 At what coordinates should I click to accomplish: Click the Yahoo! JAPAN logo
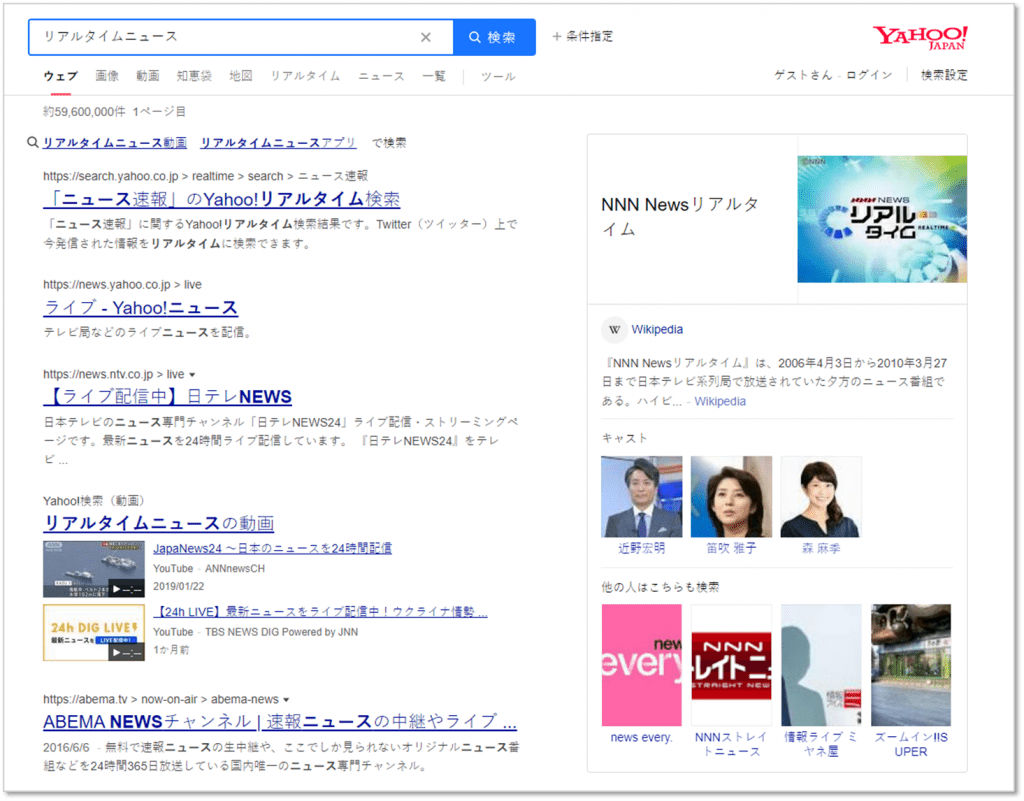[921, 37]
